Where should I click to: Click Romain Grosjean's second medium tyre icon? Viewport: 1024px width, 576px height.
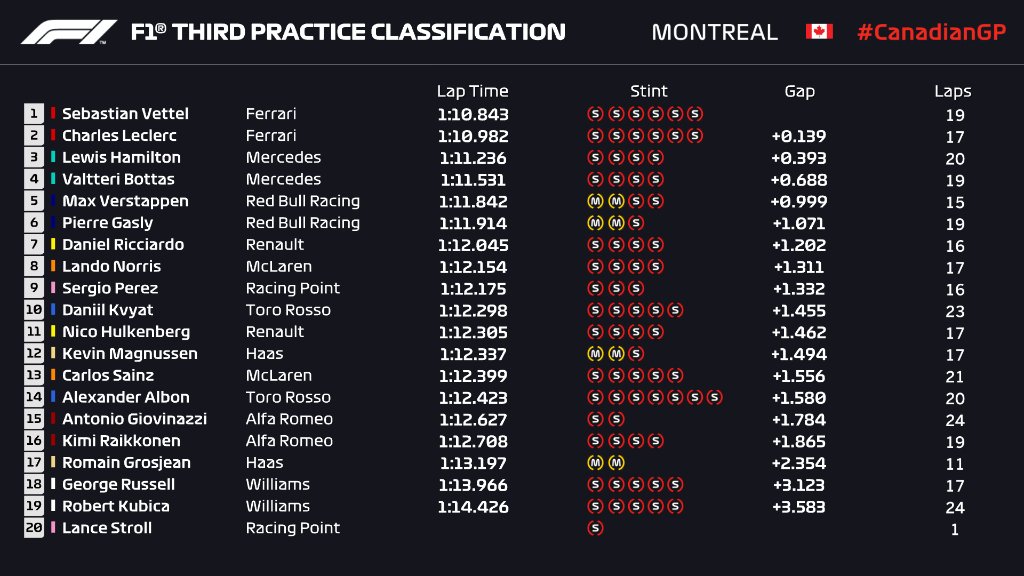(616, 463)
